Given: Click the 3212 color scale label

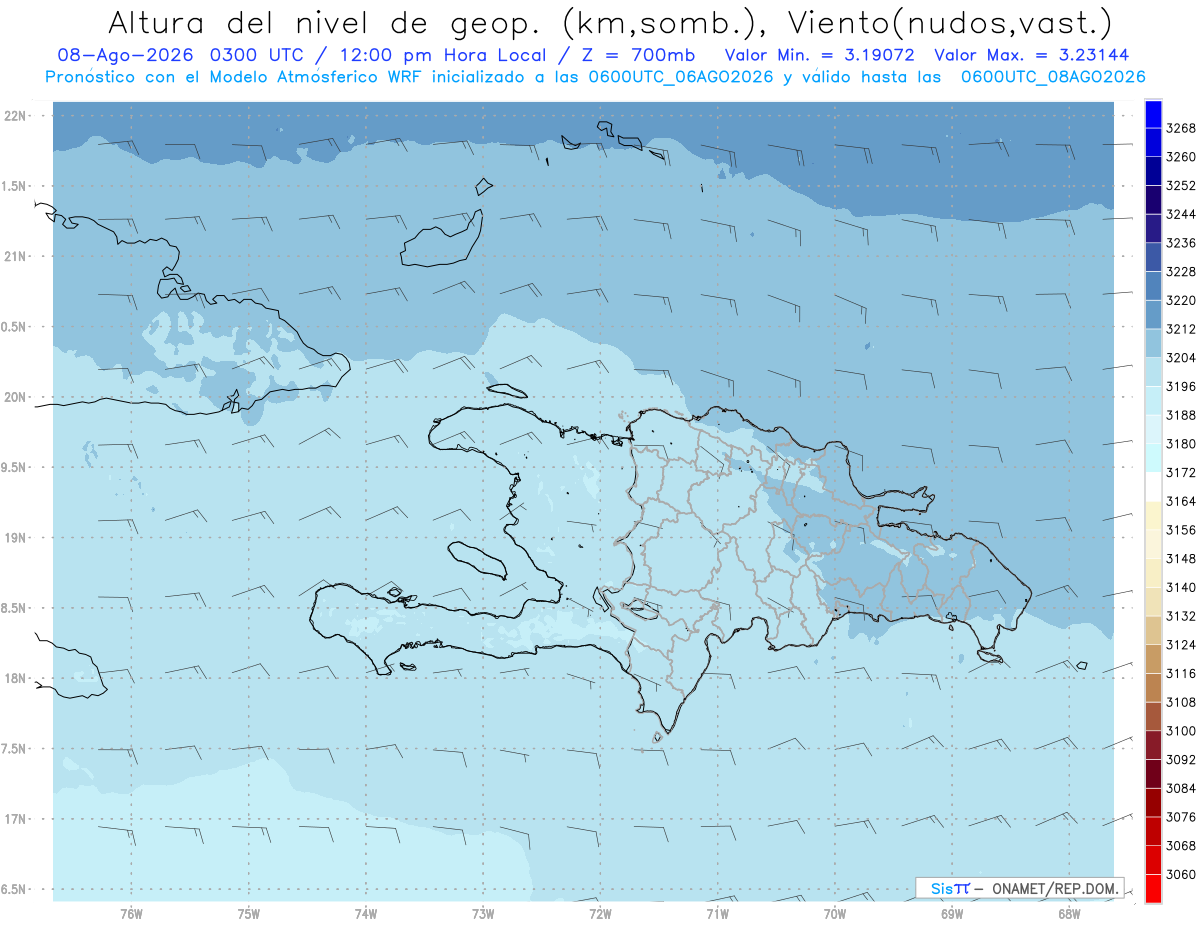Looking at the screenshot, I should click(x=1181, y=329).
